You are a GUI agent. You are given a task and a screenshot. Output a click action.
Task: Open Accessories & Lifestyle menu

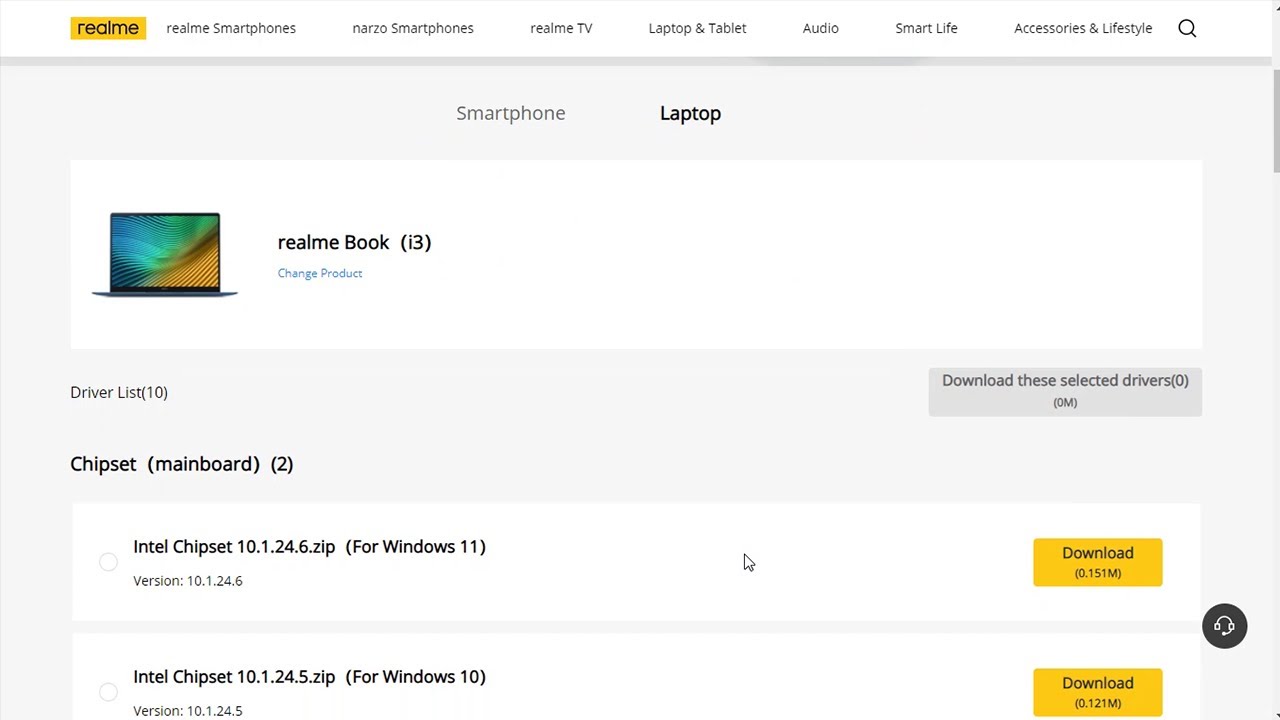[1083, 28]
